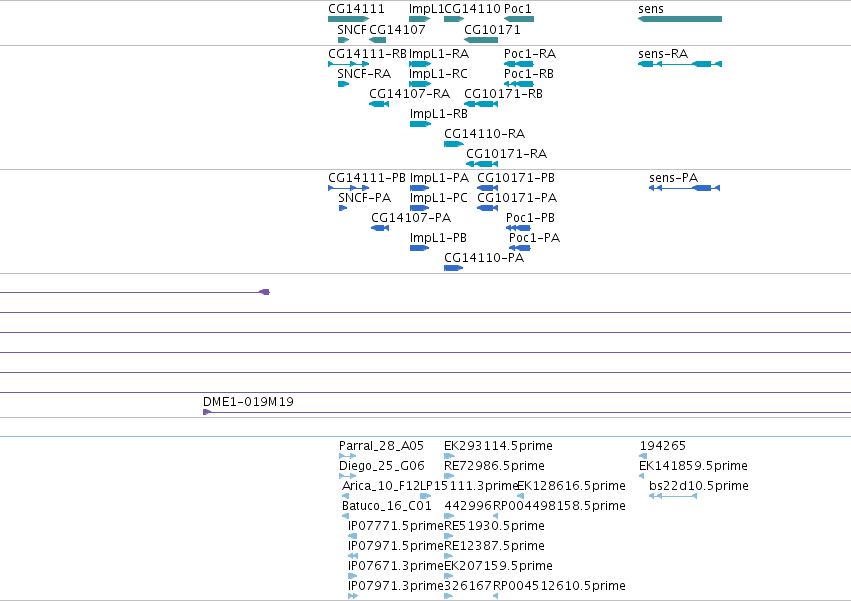Screen dimensions: 851x601
Task: Click EST RE12387.5prime
Action: pos(448,557)
